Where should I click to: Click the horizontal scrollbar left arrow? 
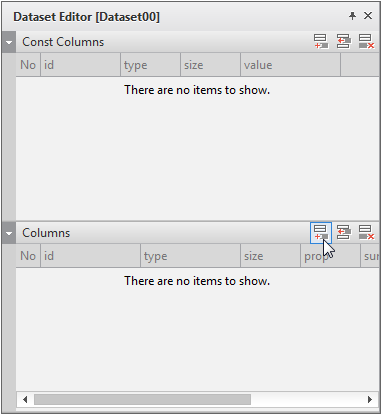tap(25, 399)
